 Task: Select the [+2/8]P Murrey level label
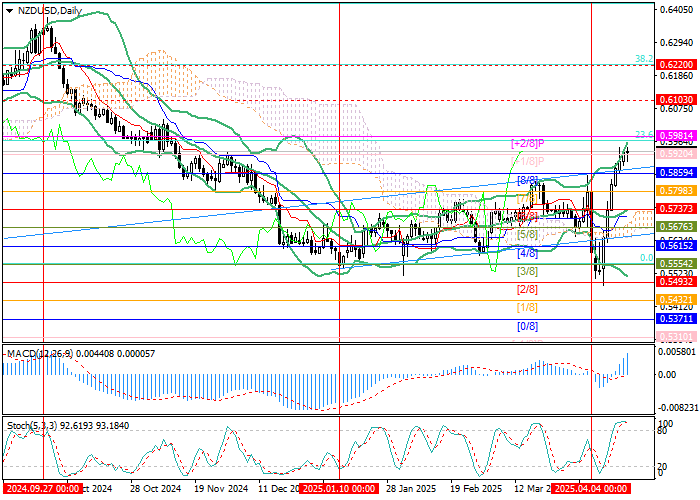click(x=528, y=144)
